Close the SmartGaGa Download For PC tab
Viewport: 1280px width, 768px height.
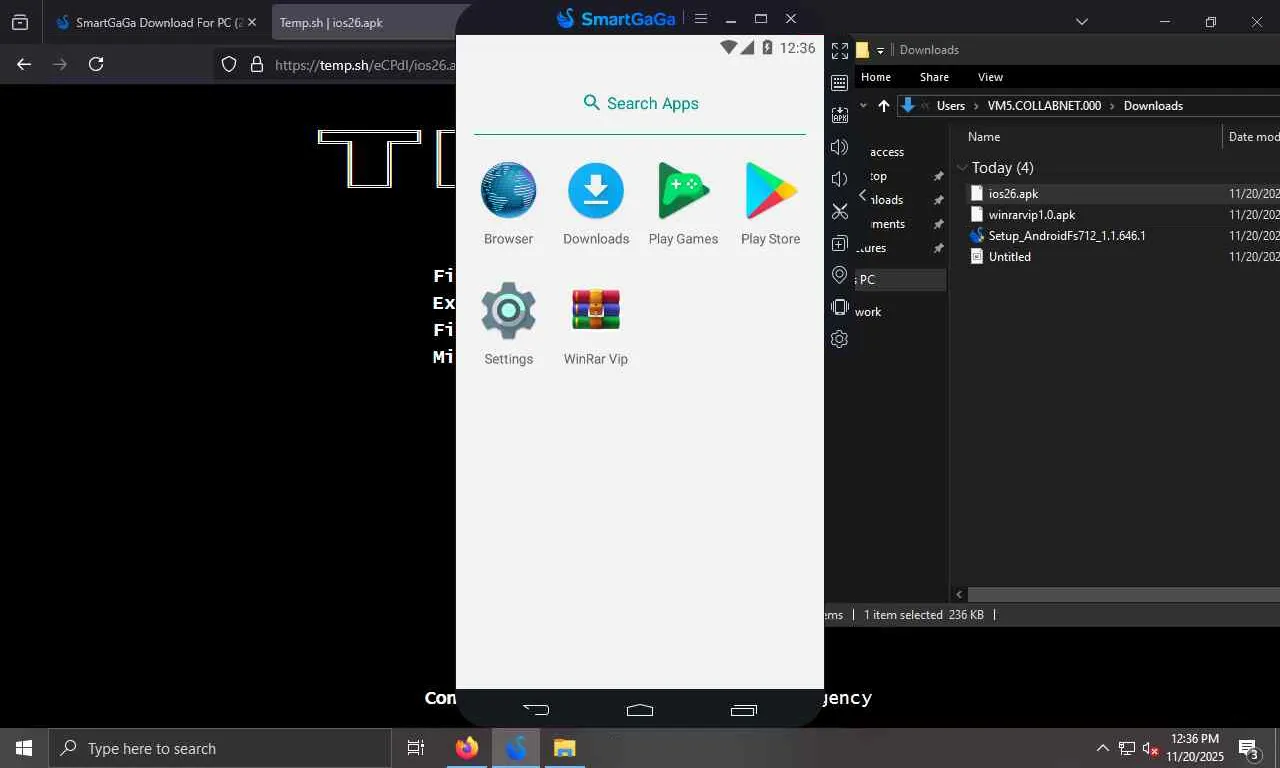point(251,22)
